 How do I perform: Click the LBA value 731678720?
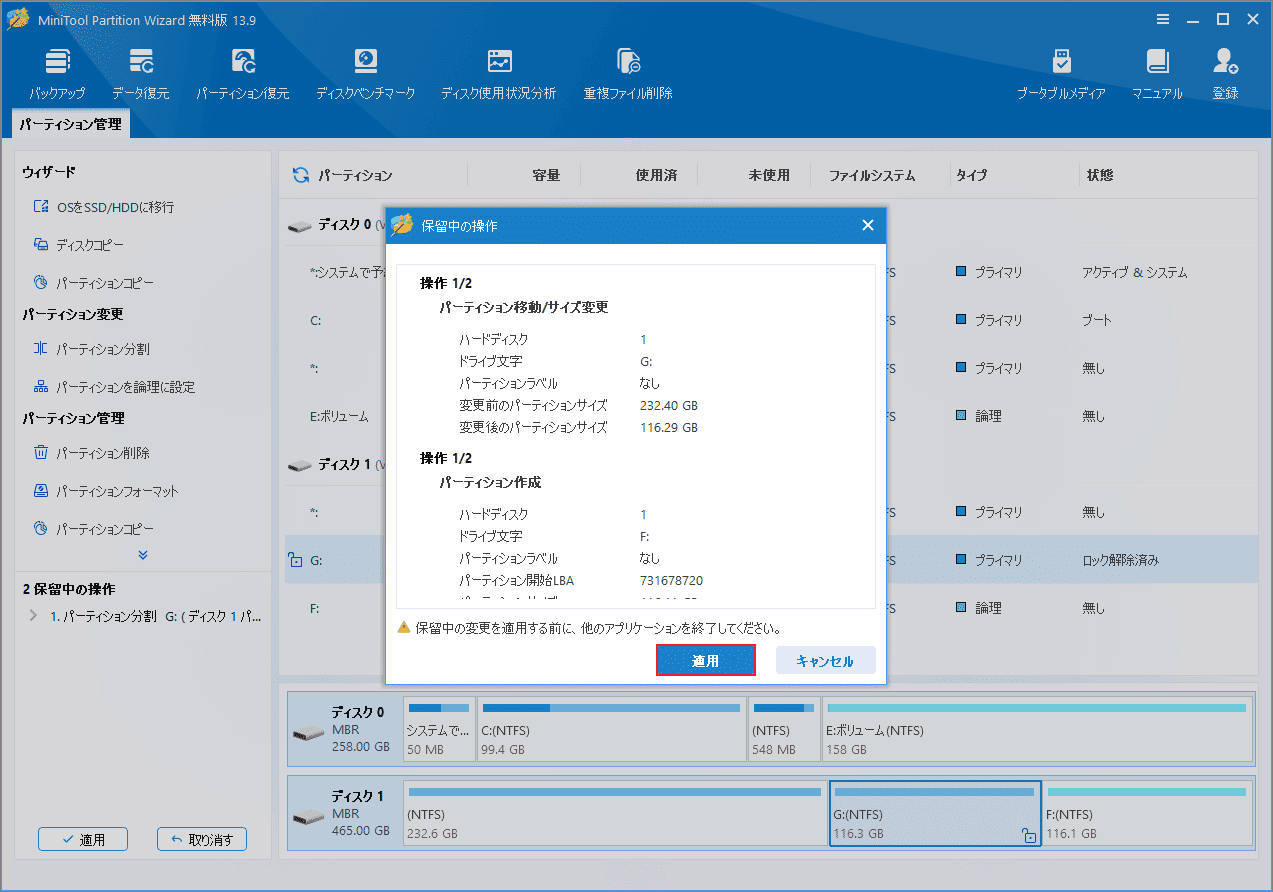pos(671,580)
